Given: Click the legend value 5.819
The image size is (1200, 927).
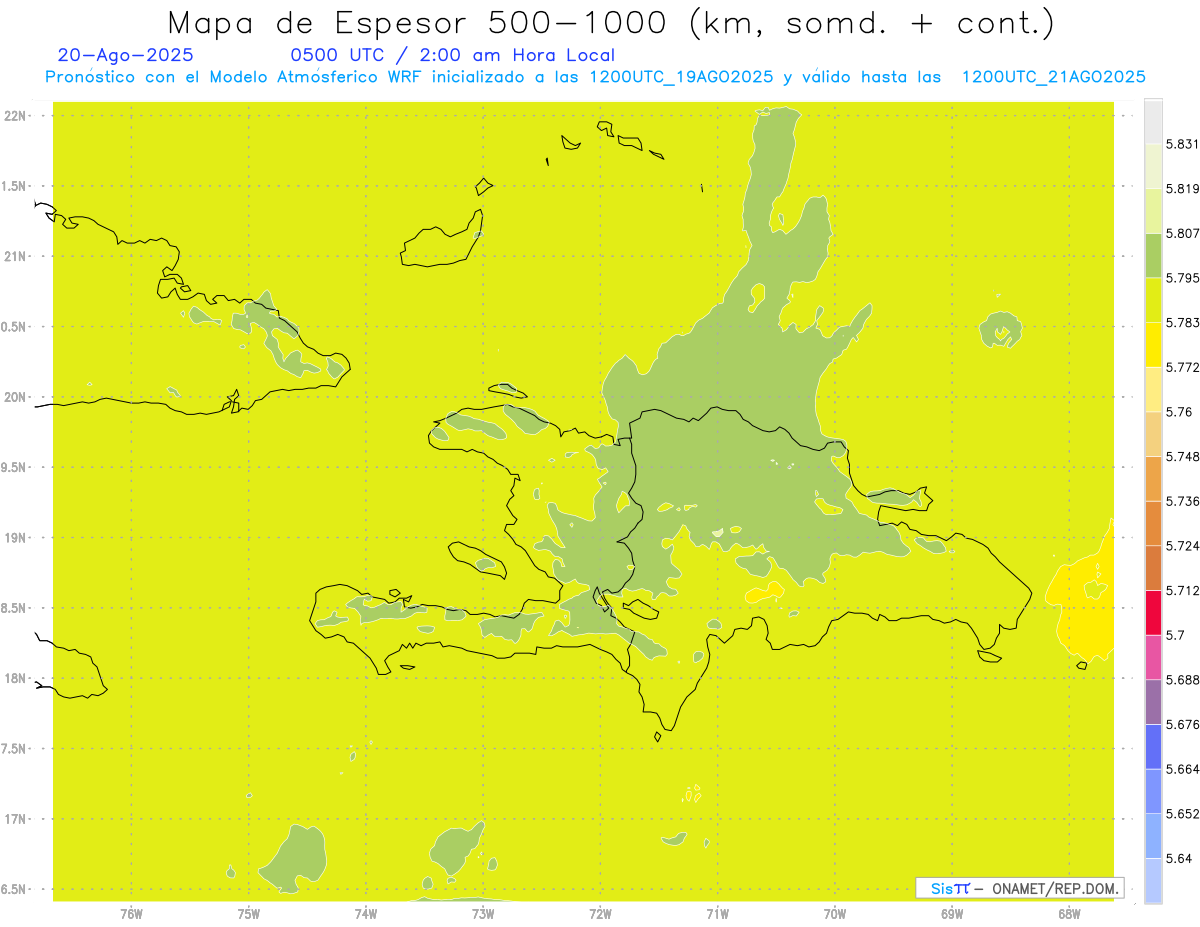Looking at the screenshot, I should 1183,188.
